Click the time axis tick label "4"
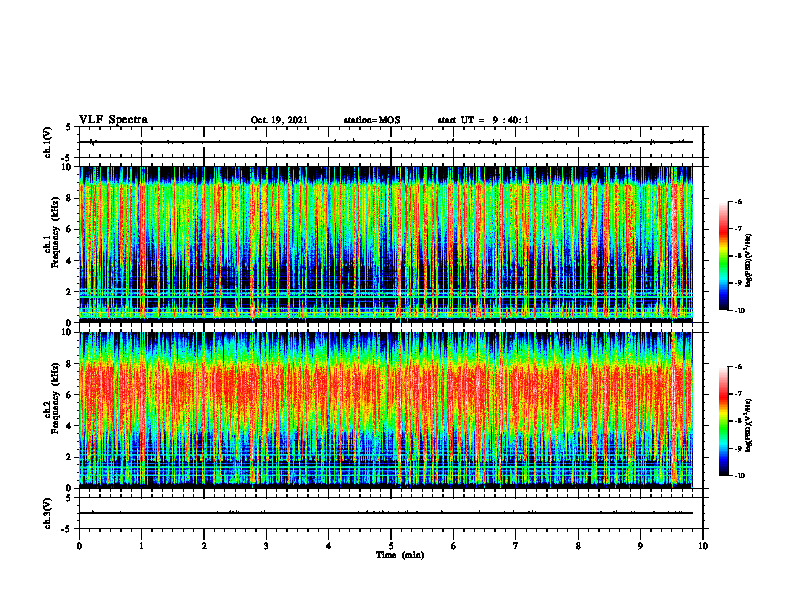This screenshot has width=792, height=612. click(328, 546)
